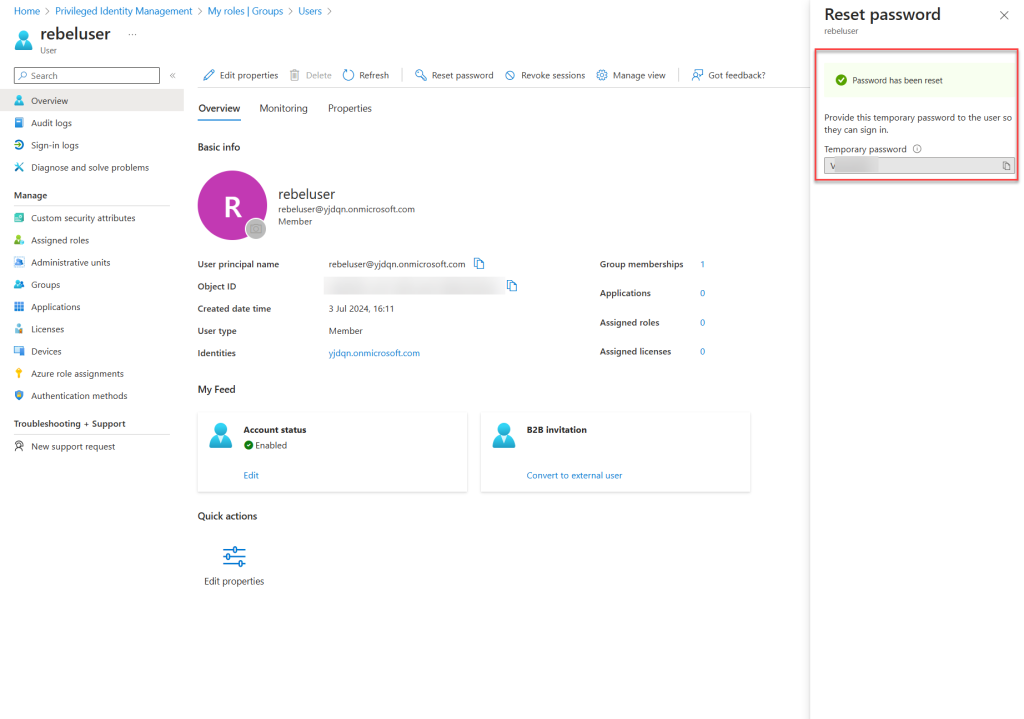Copy the user principal name
Screen dimensions: 1024x719
click(x=479, y=264)
